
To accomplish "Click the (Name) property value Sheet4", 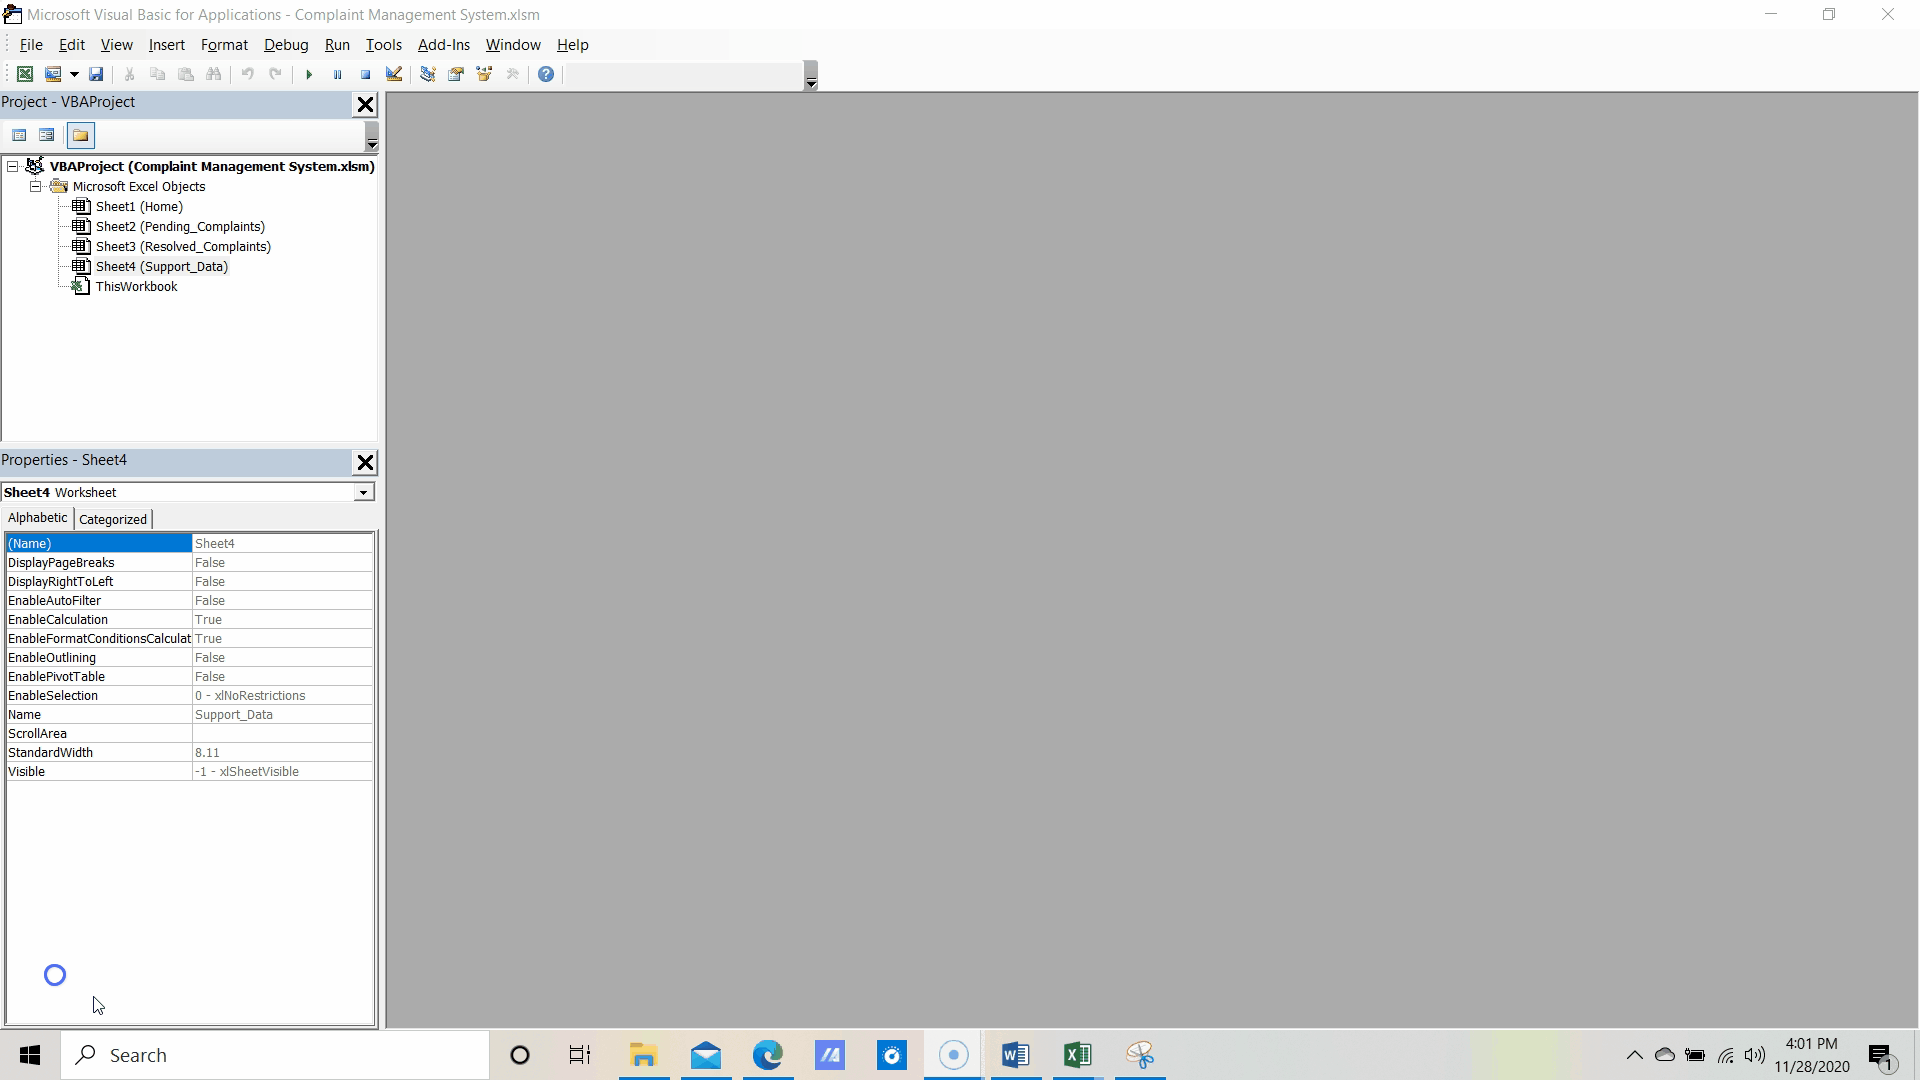I will [x=282, y=543].
